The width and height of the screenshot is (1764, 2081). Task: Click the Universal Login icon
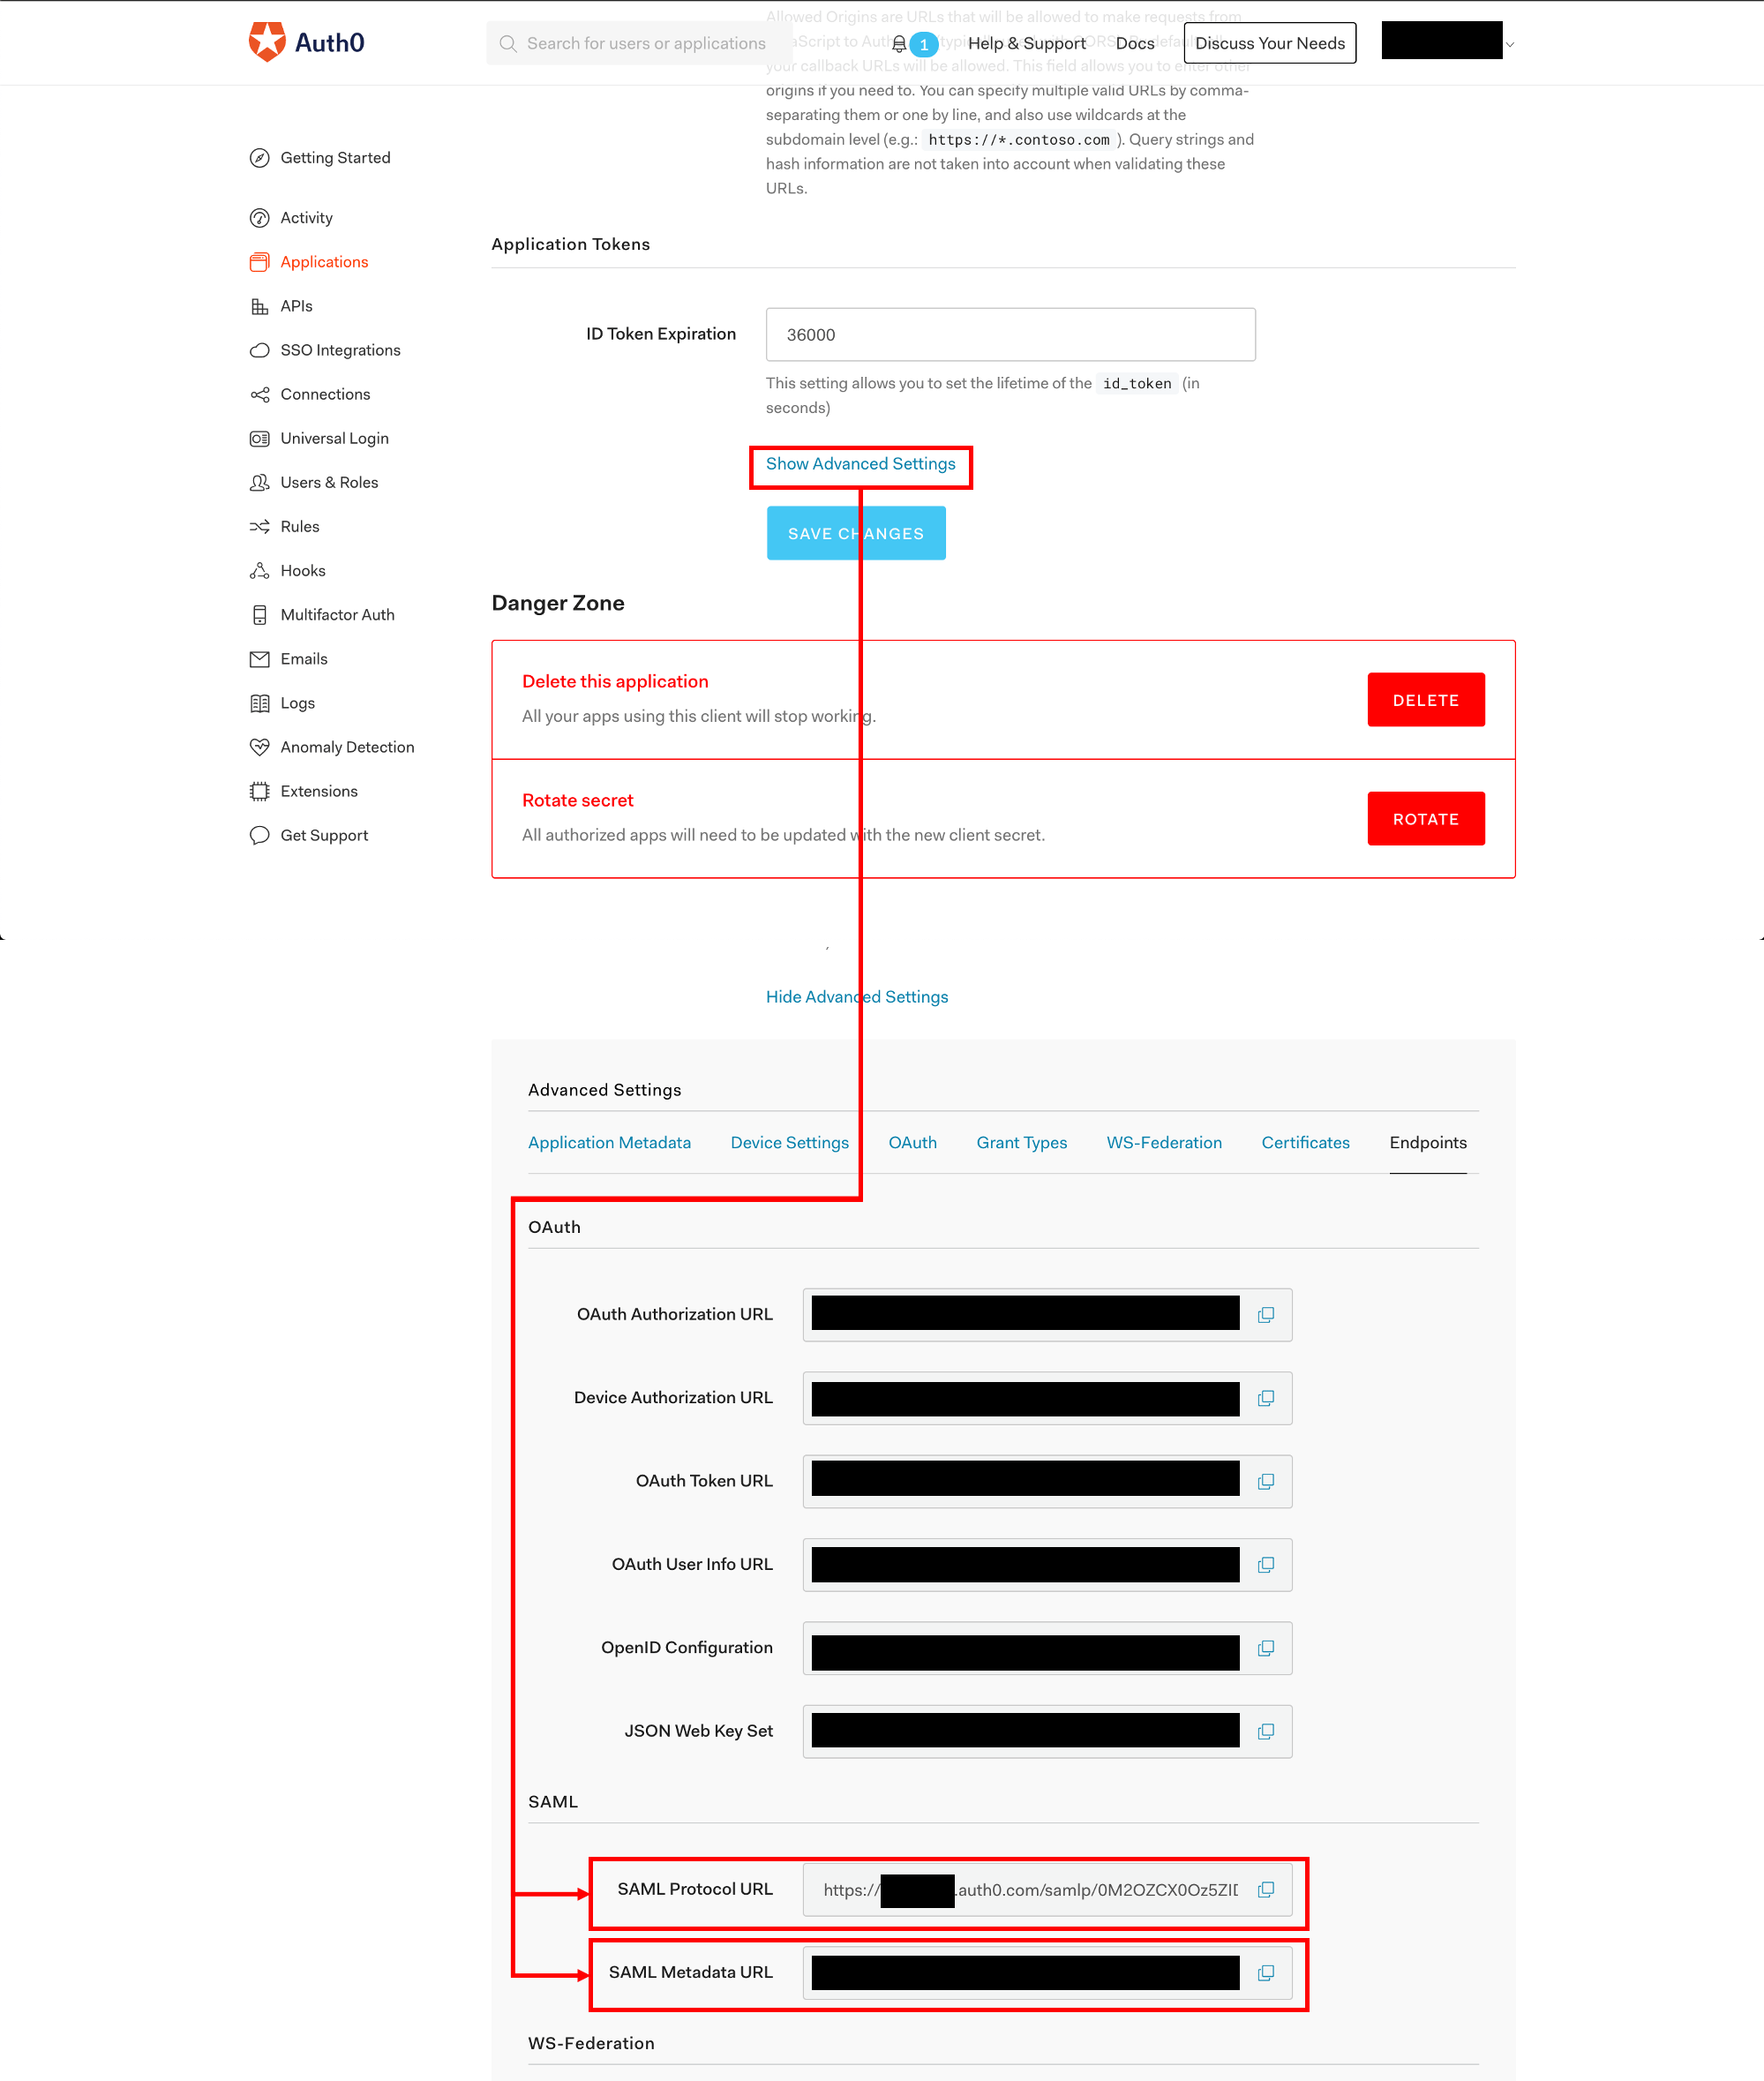click(260, 438)
